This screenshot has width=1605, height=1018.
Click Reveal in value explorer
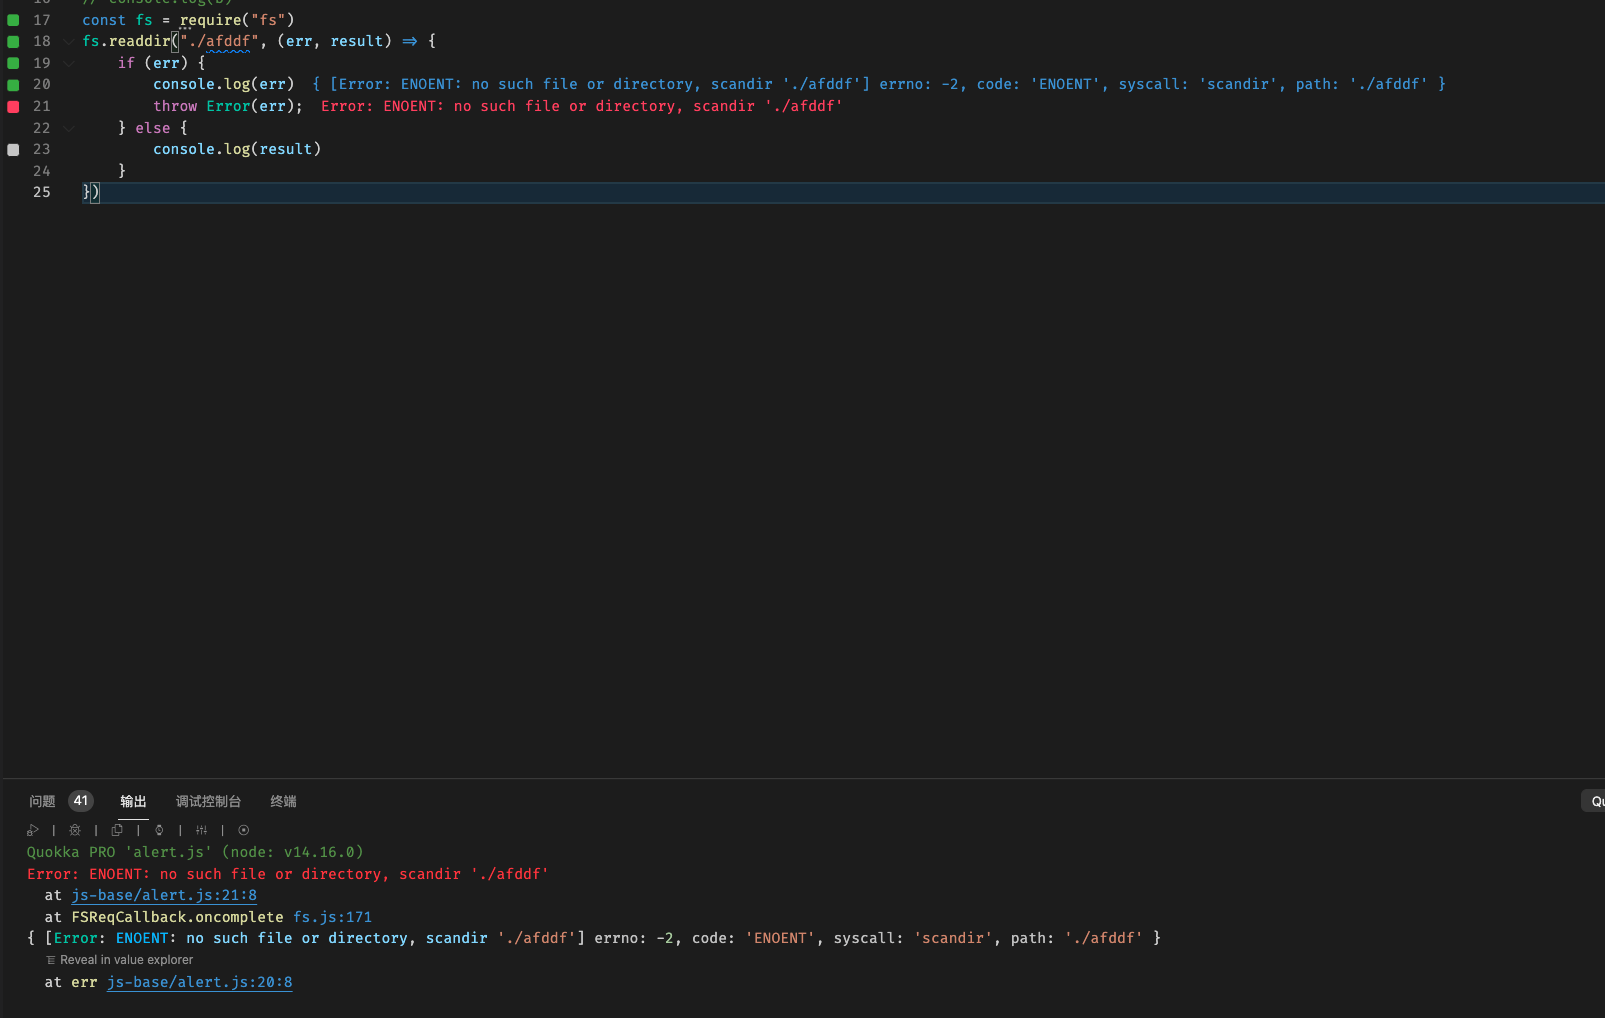coord(126,960)
